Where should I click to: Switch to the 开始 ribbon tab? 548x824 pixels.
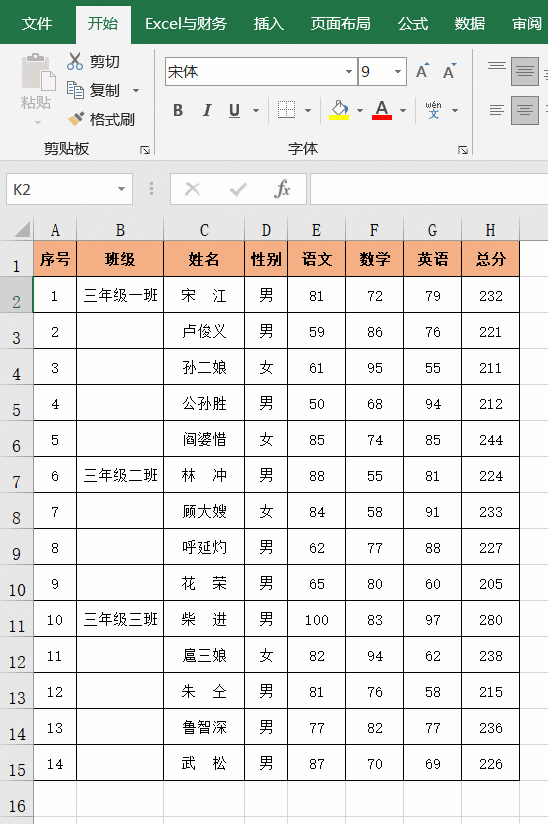pyautogui.click(x=103, y=24)
